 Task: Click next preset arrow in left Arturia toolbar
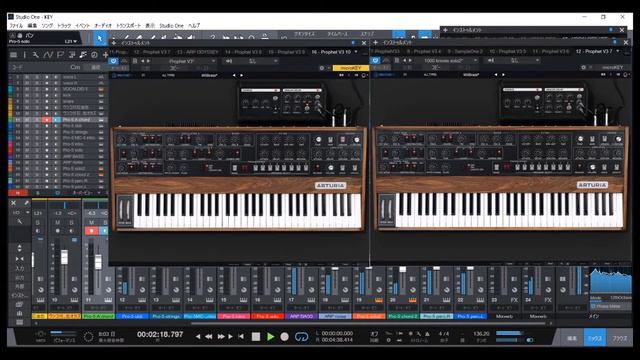click(x=242, y=76)
